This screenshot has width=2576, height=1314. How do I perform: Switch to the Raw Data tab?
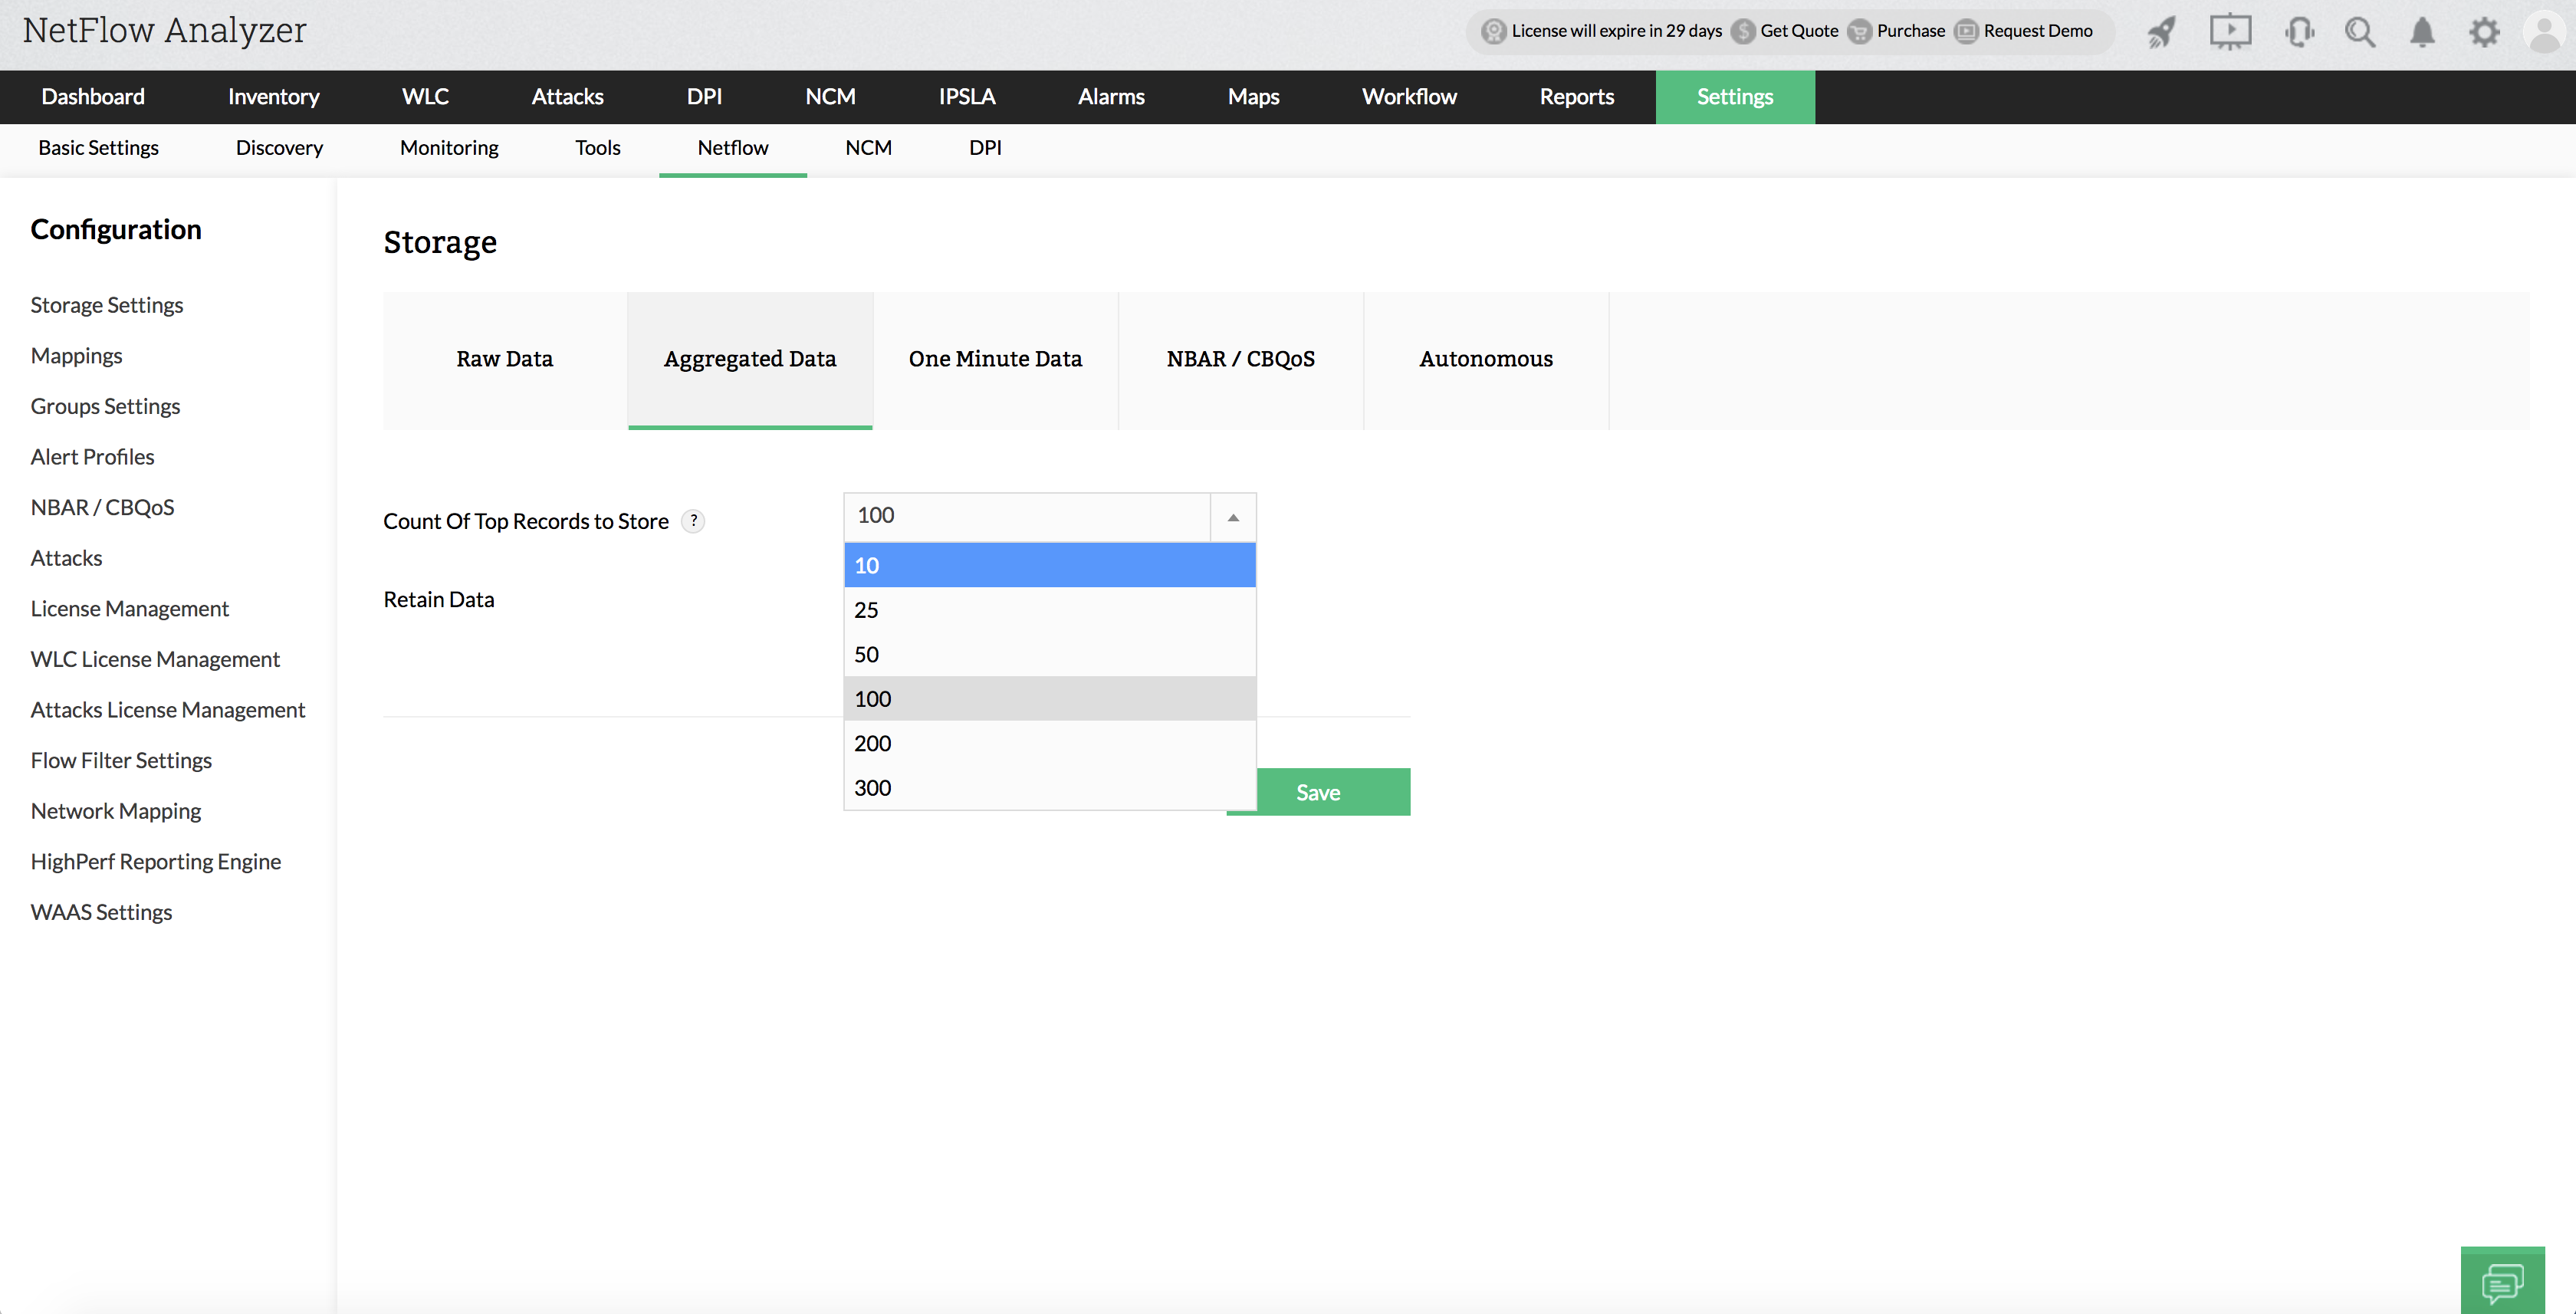(x=504, y=359)
